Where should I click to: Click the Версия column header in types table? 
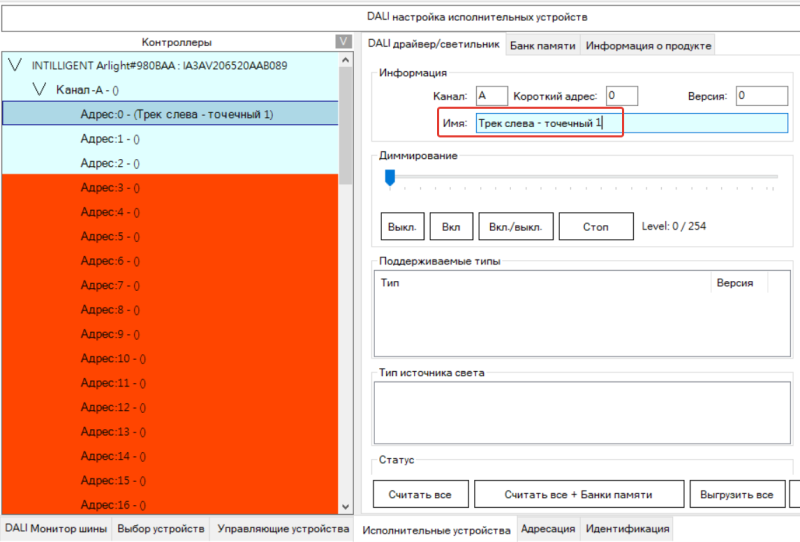739,283
